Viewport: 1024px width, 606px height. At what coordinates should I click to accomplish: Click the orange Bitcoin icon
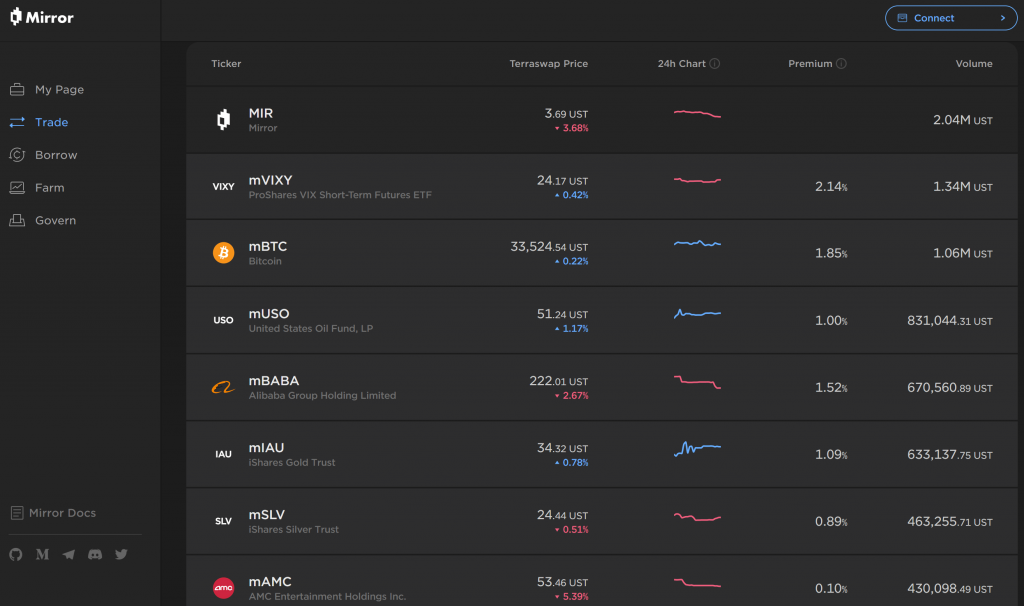coord(223,252)
